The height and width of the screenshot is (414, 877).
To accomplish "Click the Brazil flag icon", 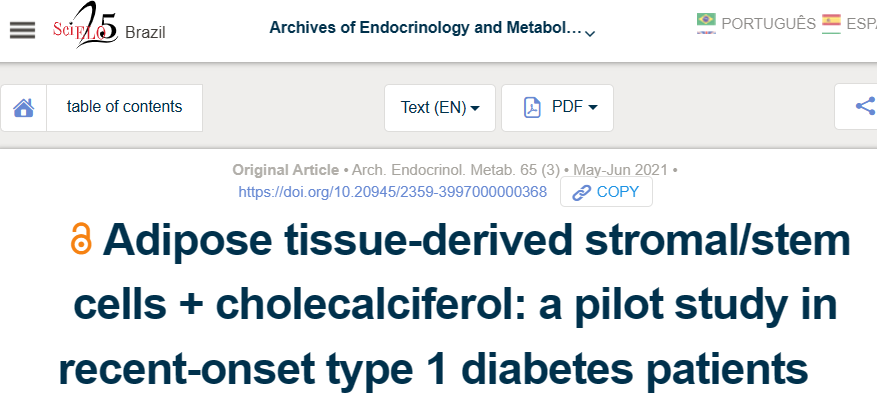I will tap(706, 23).
